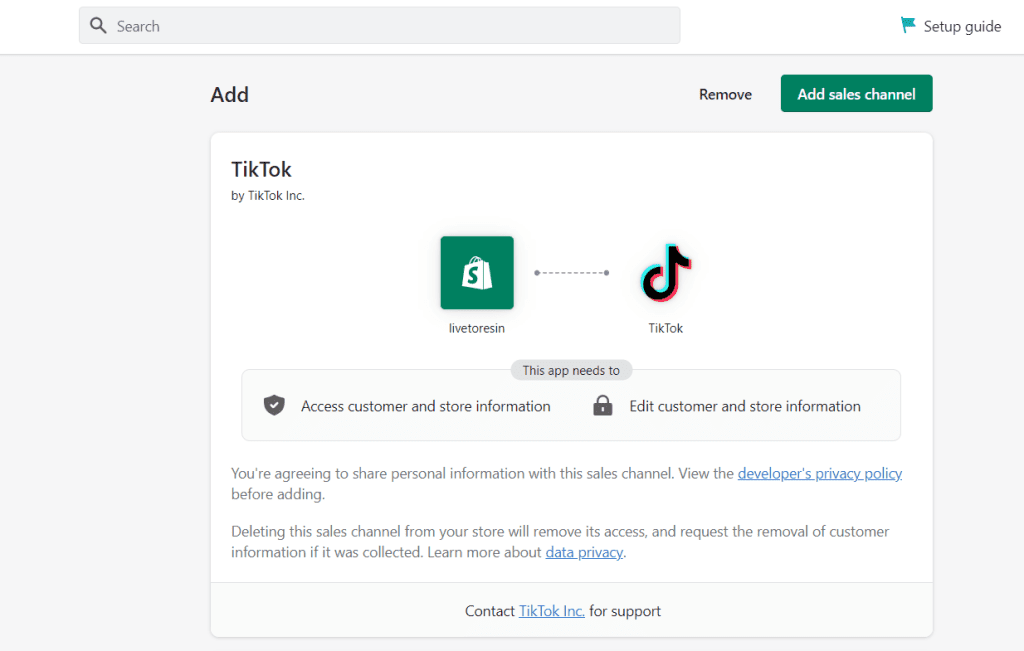Click the 'Access customer and store information' text
The width and height of the screenshot is (1024, 651).
(x=426, y=406)
